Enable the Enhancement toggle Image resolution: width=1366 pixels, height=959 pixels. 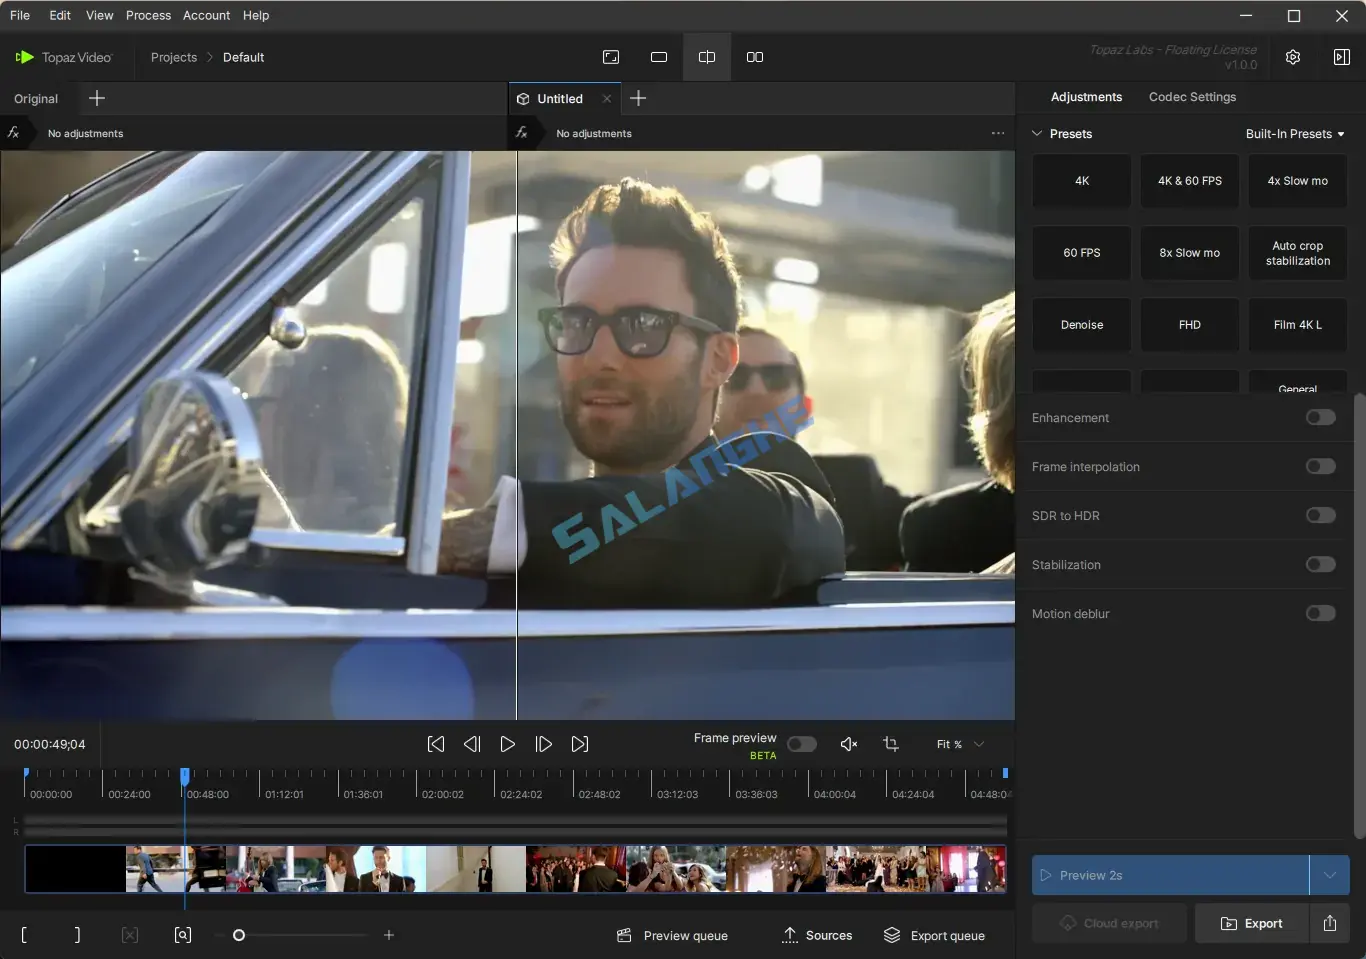(1320, 417)
